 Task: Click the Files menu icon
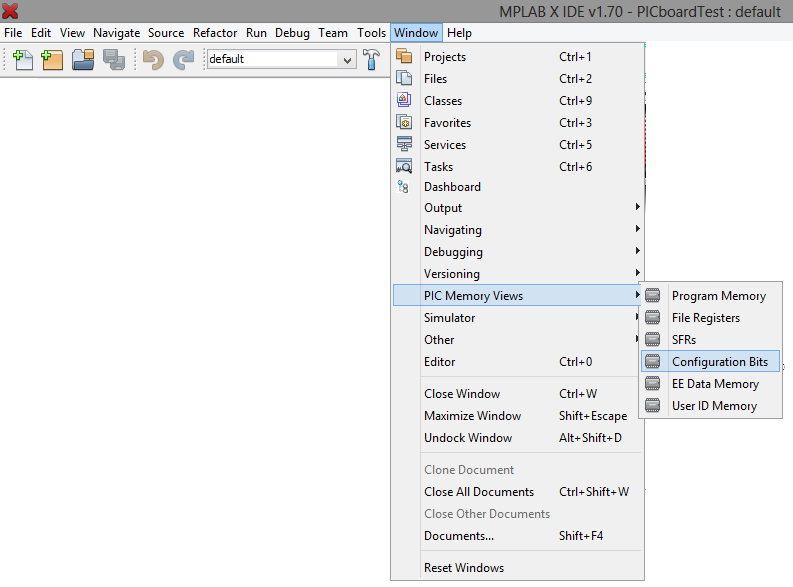tap(404, 78)
